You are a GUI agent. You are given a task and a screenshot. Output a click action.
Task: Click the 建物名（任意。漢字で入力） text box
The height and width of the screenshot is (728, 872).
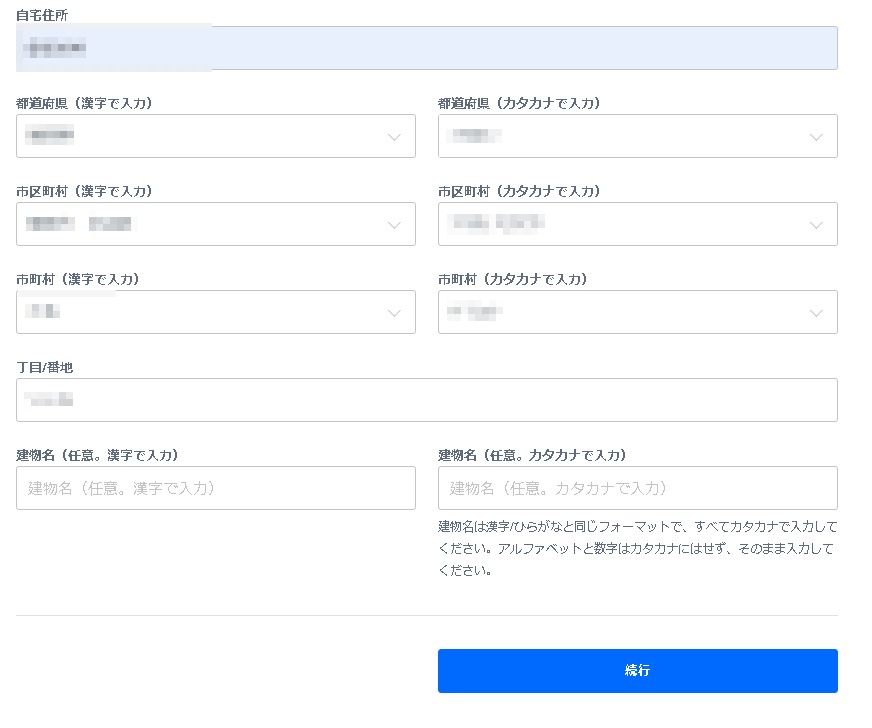pyautogui.click(x=215, y=488)
